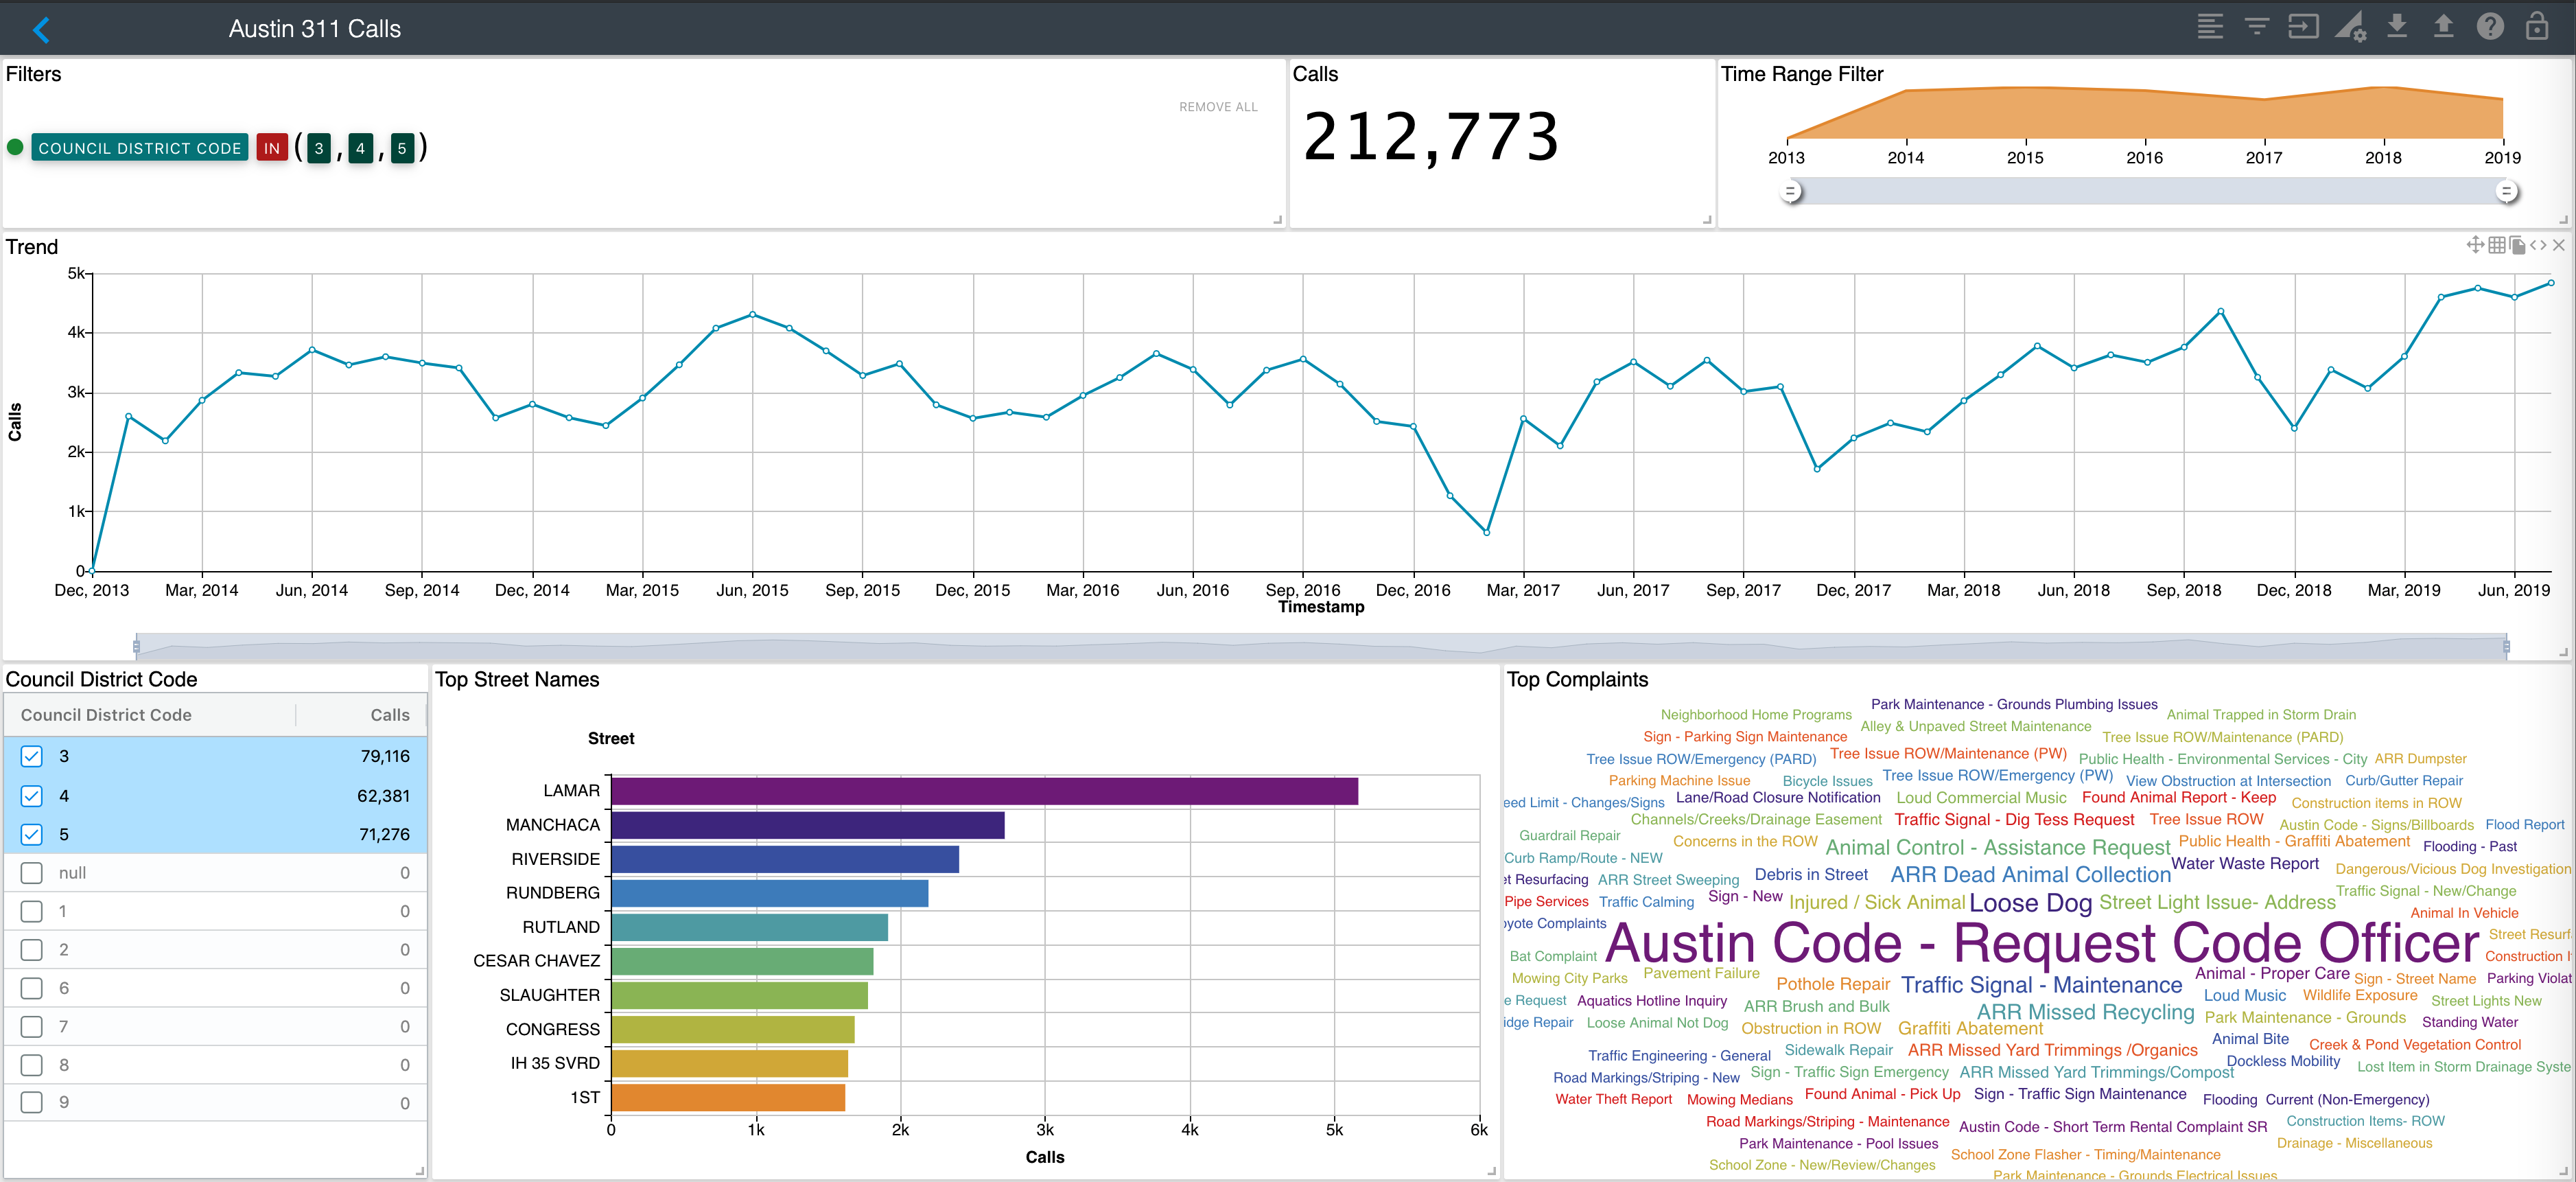This screenshot has height=1182, width=2576.
Task: Click filter value chip 3
Action: (x=319, y=148)
